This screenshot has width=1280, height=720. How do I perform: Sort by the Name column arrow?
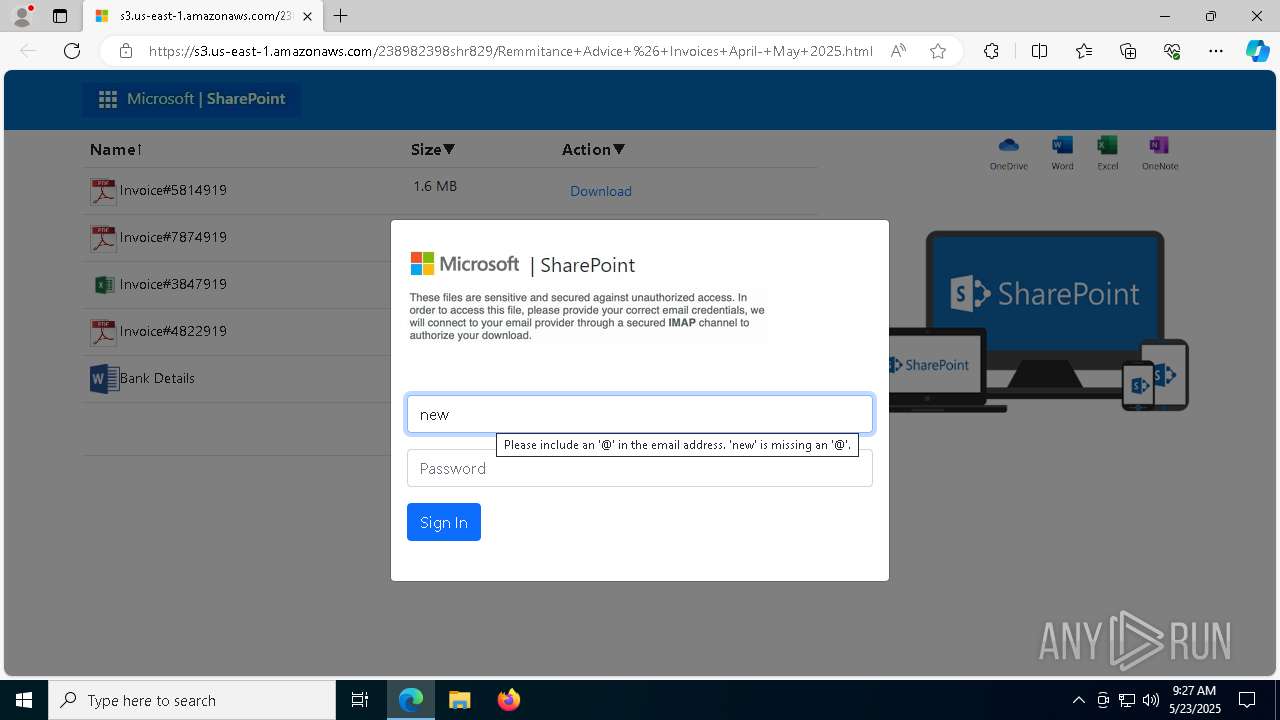140,150
